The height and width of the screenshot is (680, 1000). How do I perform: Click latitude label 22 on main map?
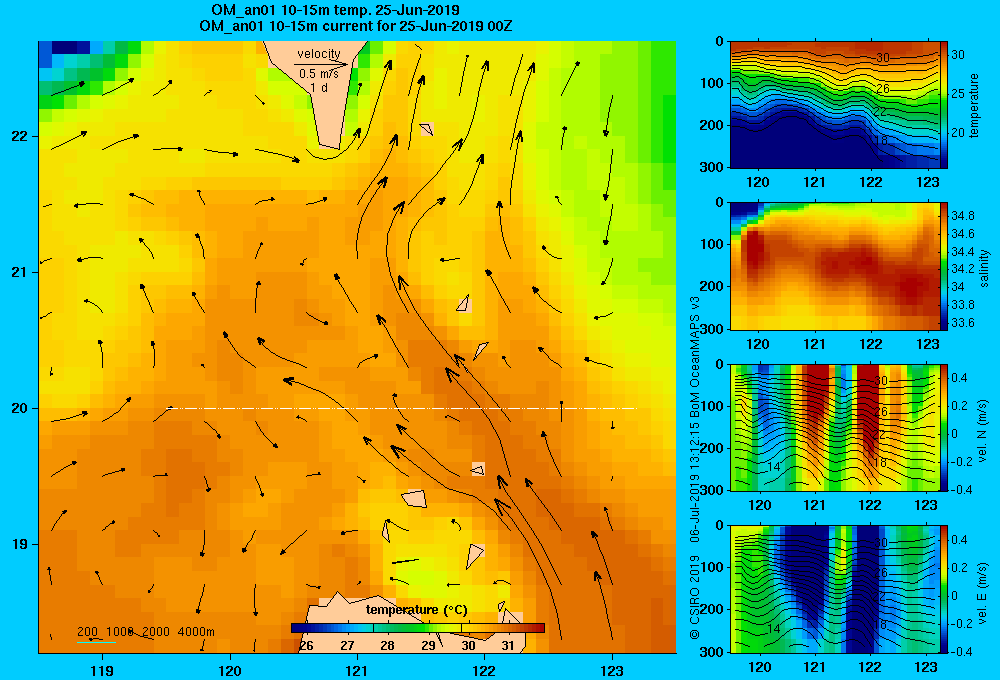pos(19,136)
